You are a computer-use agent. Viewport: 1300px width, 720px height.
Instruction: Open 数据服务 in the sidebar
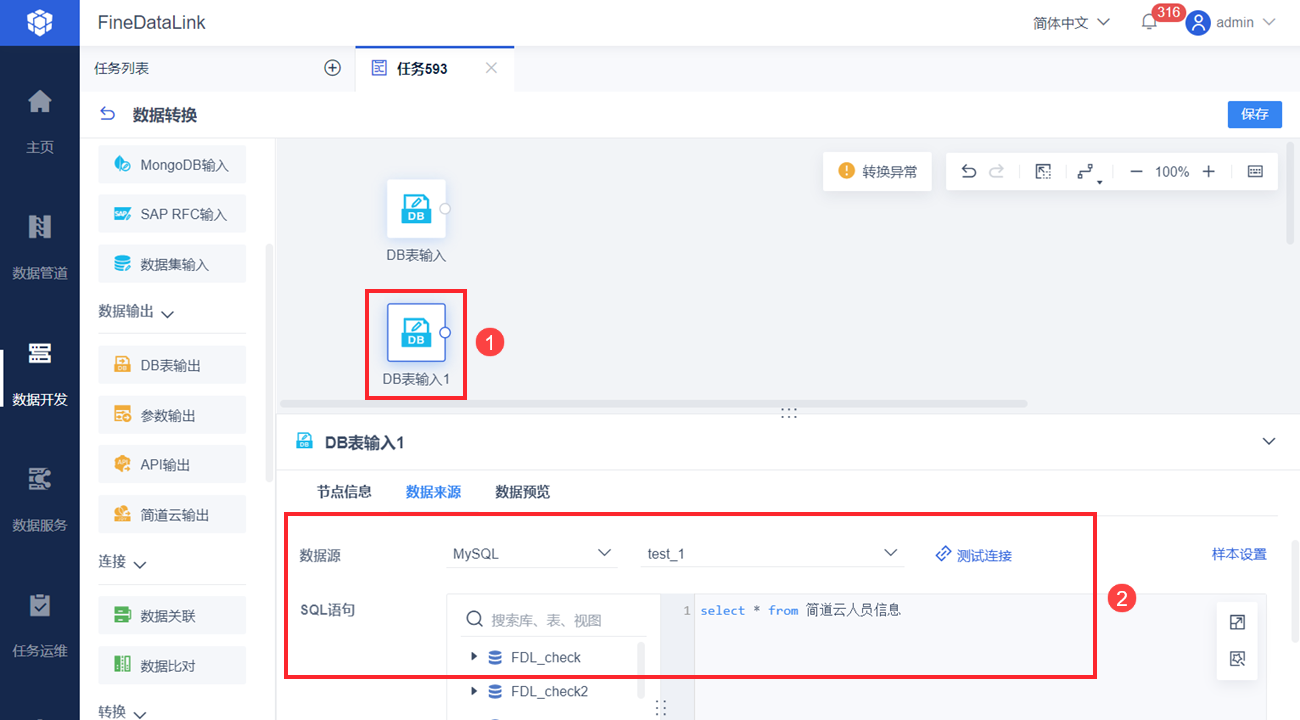pyautogui.click(x=40, y=499)
